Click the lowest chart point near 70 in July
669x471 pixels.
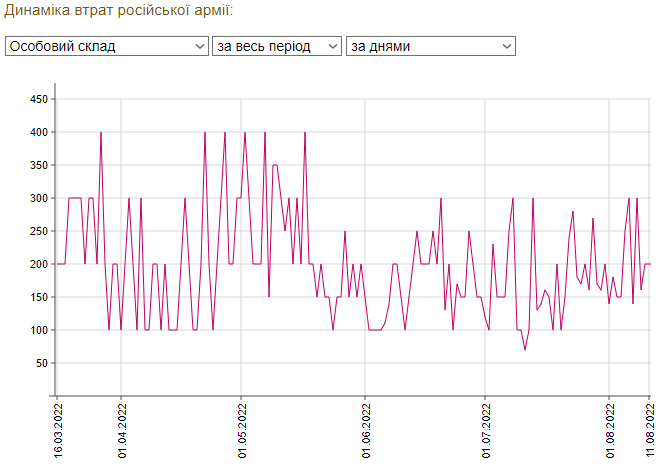click(525, 349)
